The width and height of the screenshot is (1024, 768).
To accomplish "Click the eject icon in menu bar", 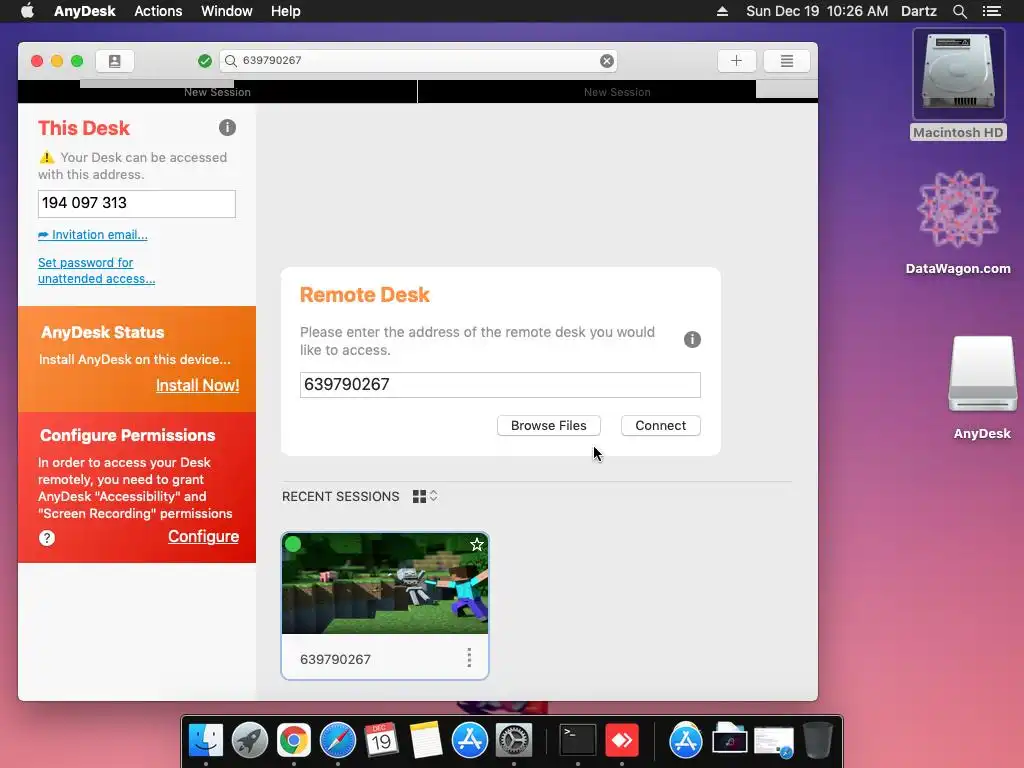I will click(722, 11).
